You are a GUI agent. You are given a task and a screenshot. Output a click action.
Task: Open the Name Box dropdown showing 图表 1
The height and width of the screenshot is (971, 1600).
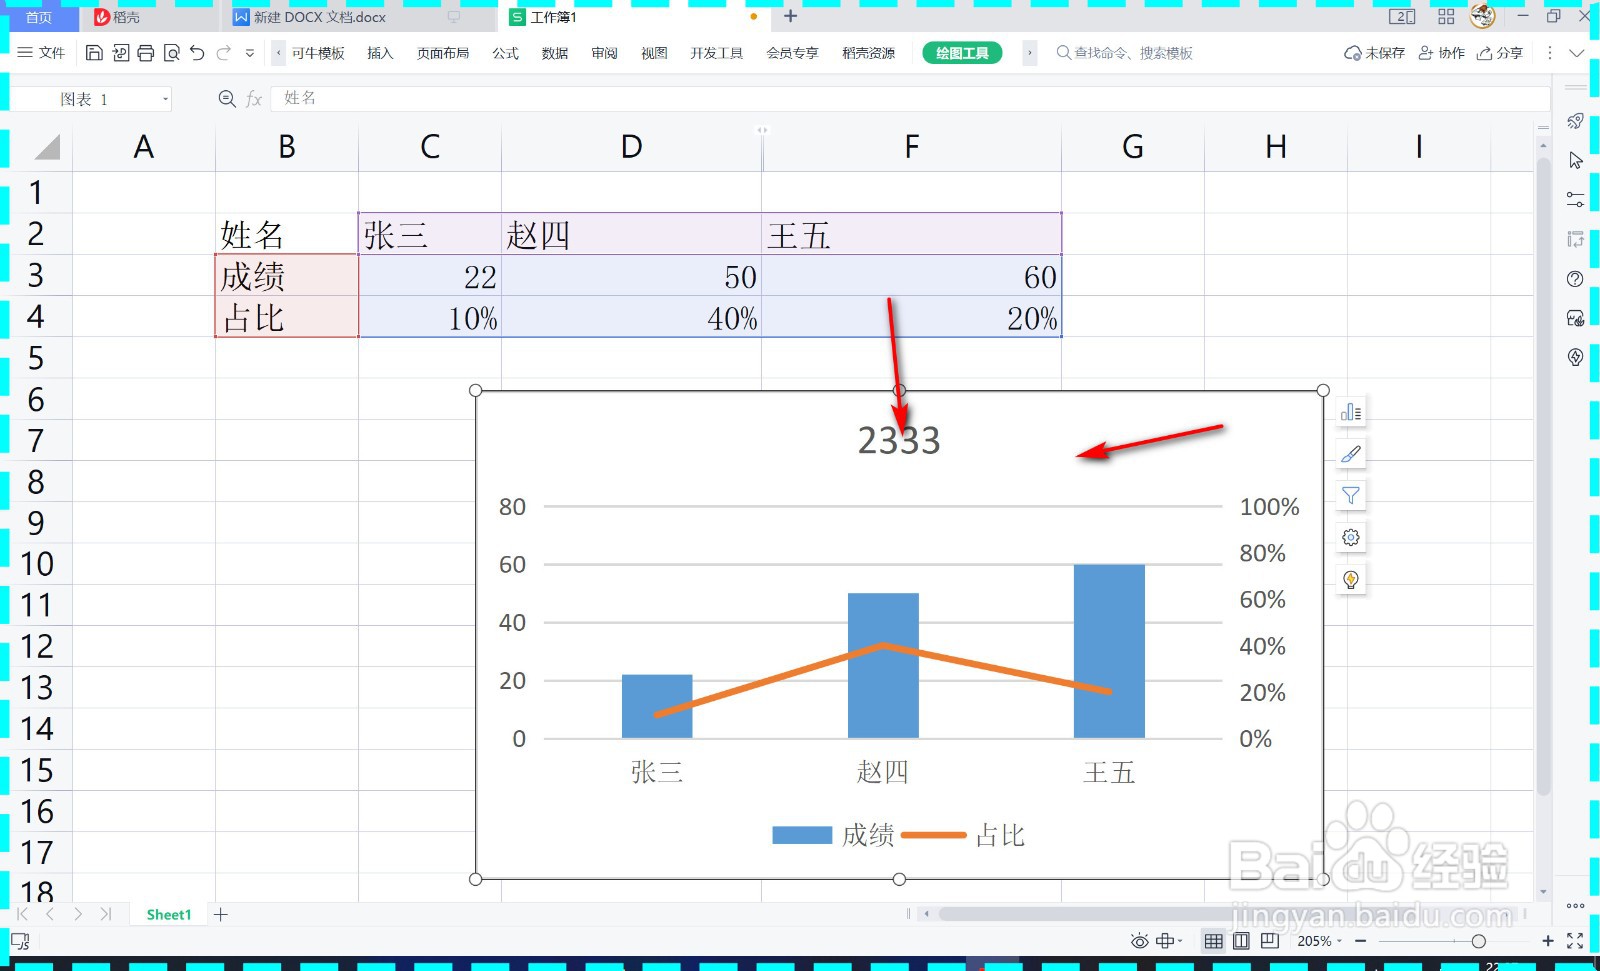tap(165, 99)
